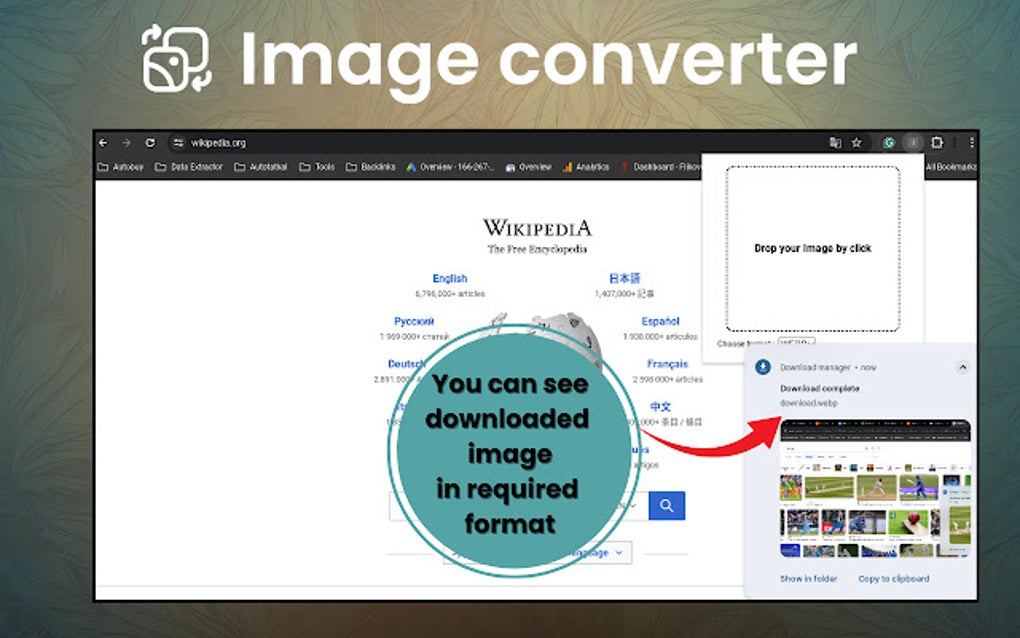Reload the wikipedia.org page
The image size is (1020, 638).
pyautogui.click(x=148, y=142)
